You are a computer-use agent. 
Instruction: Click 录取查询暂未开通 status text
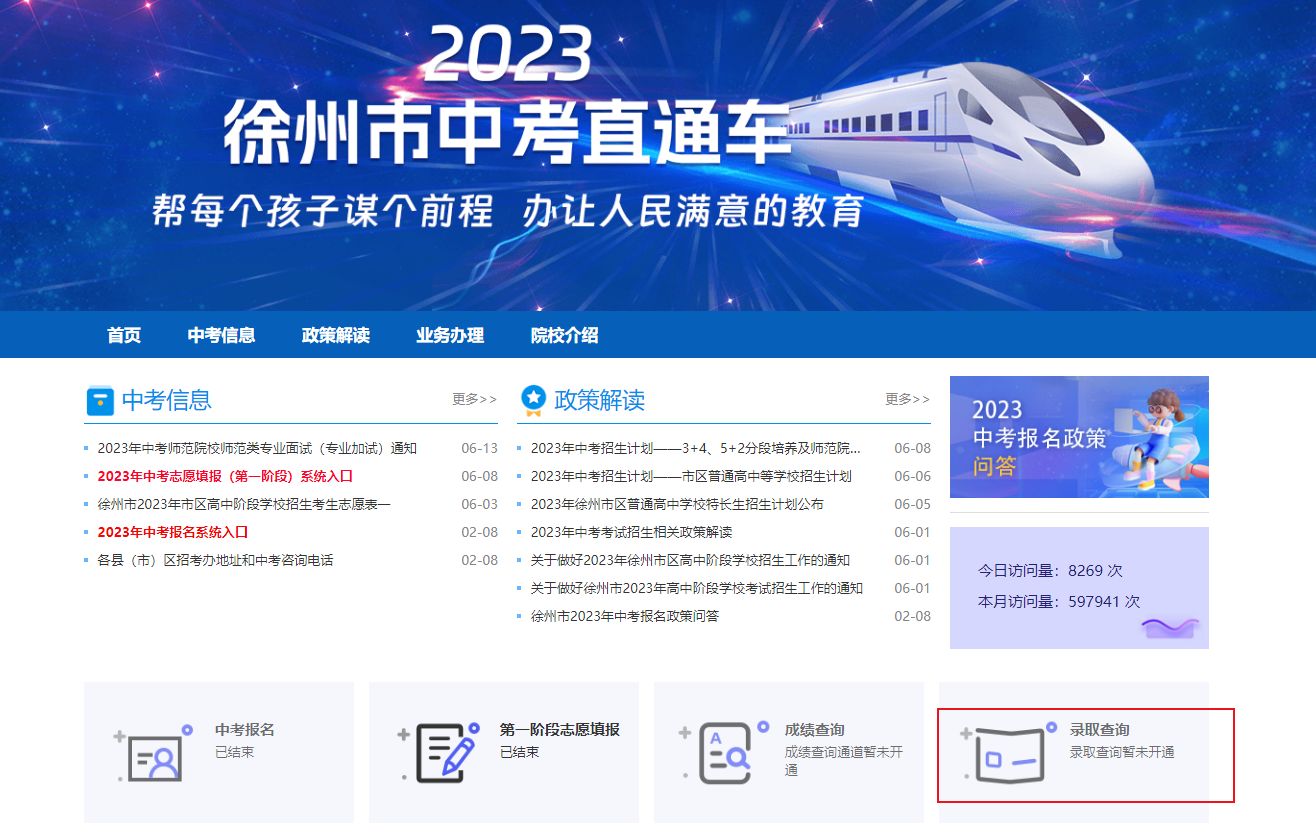1122,752
